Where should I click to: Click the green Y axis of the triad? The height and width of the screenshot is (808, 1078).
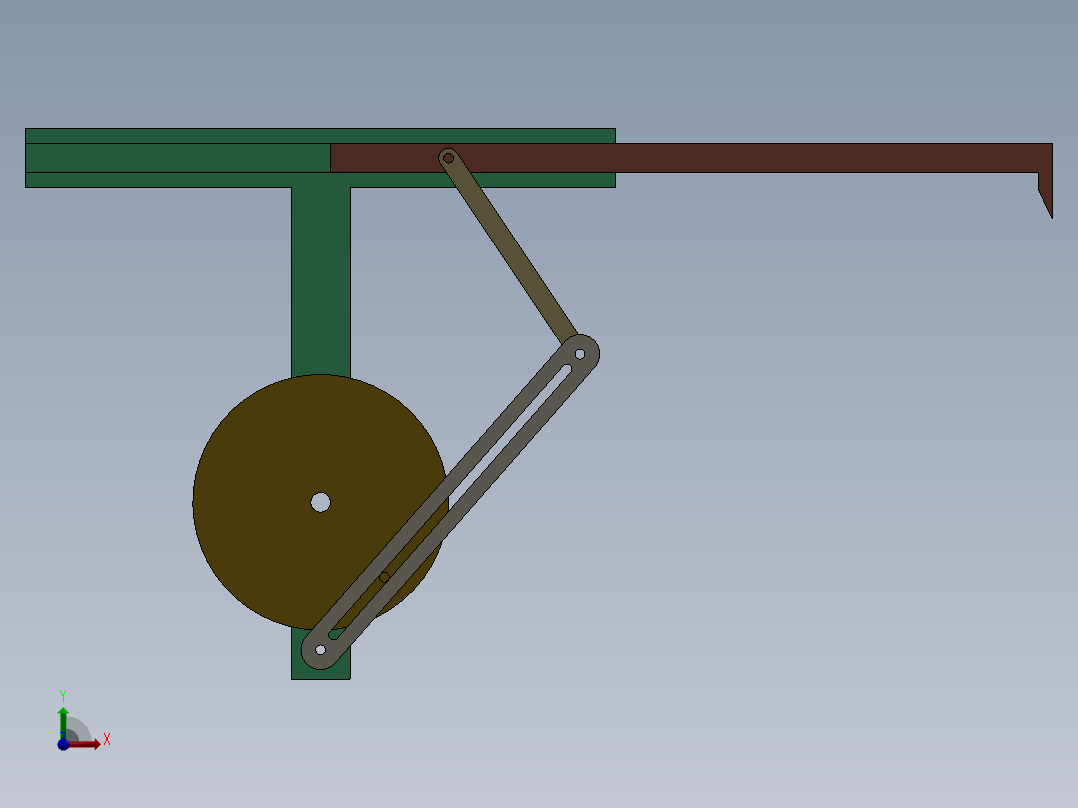63,722
